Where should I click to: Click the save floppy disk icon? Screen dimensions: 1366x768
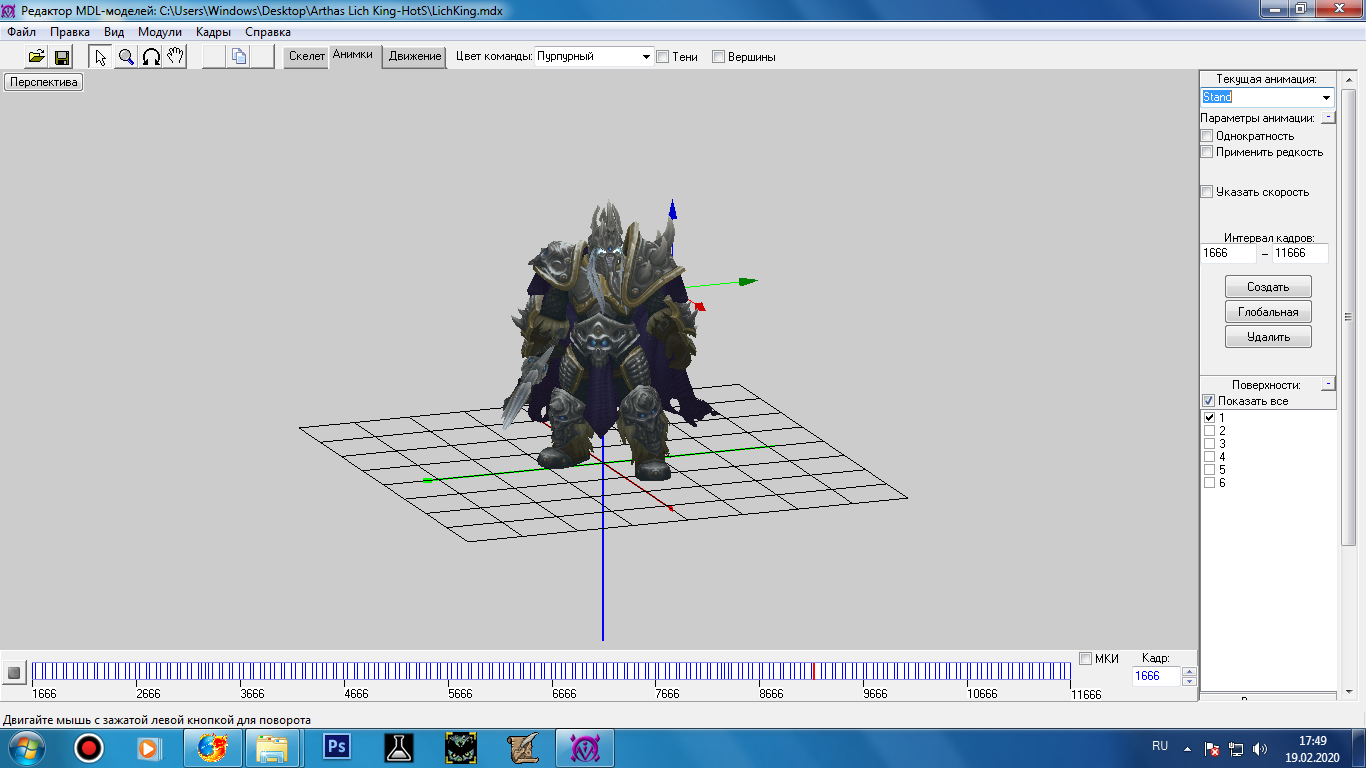(61, 57)
